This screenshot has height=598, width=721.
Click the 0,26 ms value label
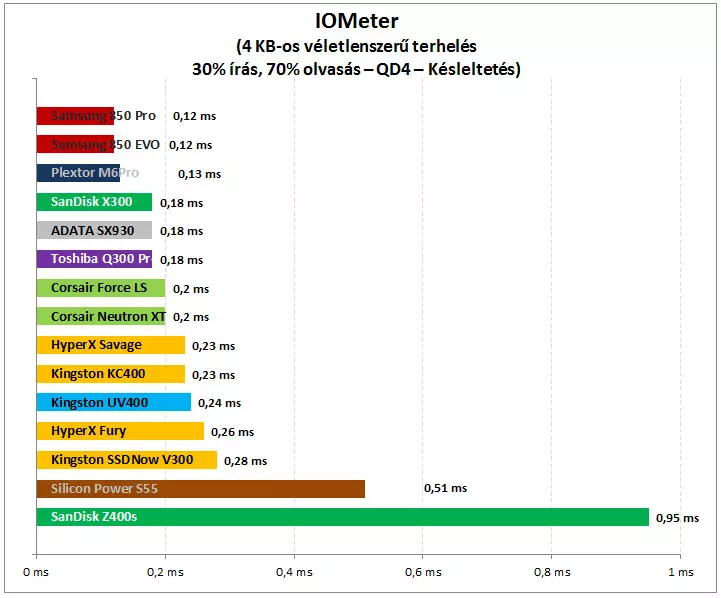point(232,432)
